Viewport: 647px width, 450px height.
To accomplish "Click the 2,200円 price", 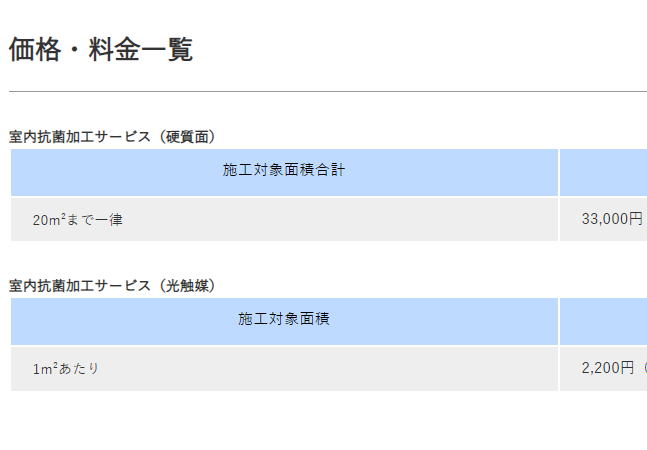I will coord(608,369).
